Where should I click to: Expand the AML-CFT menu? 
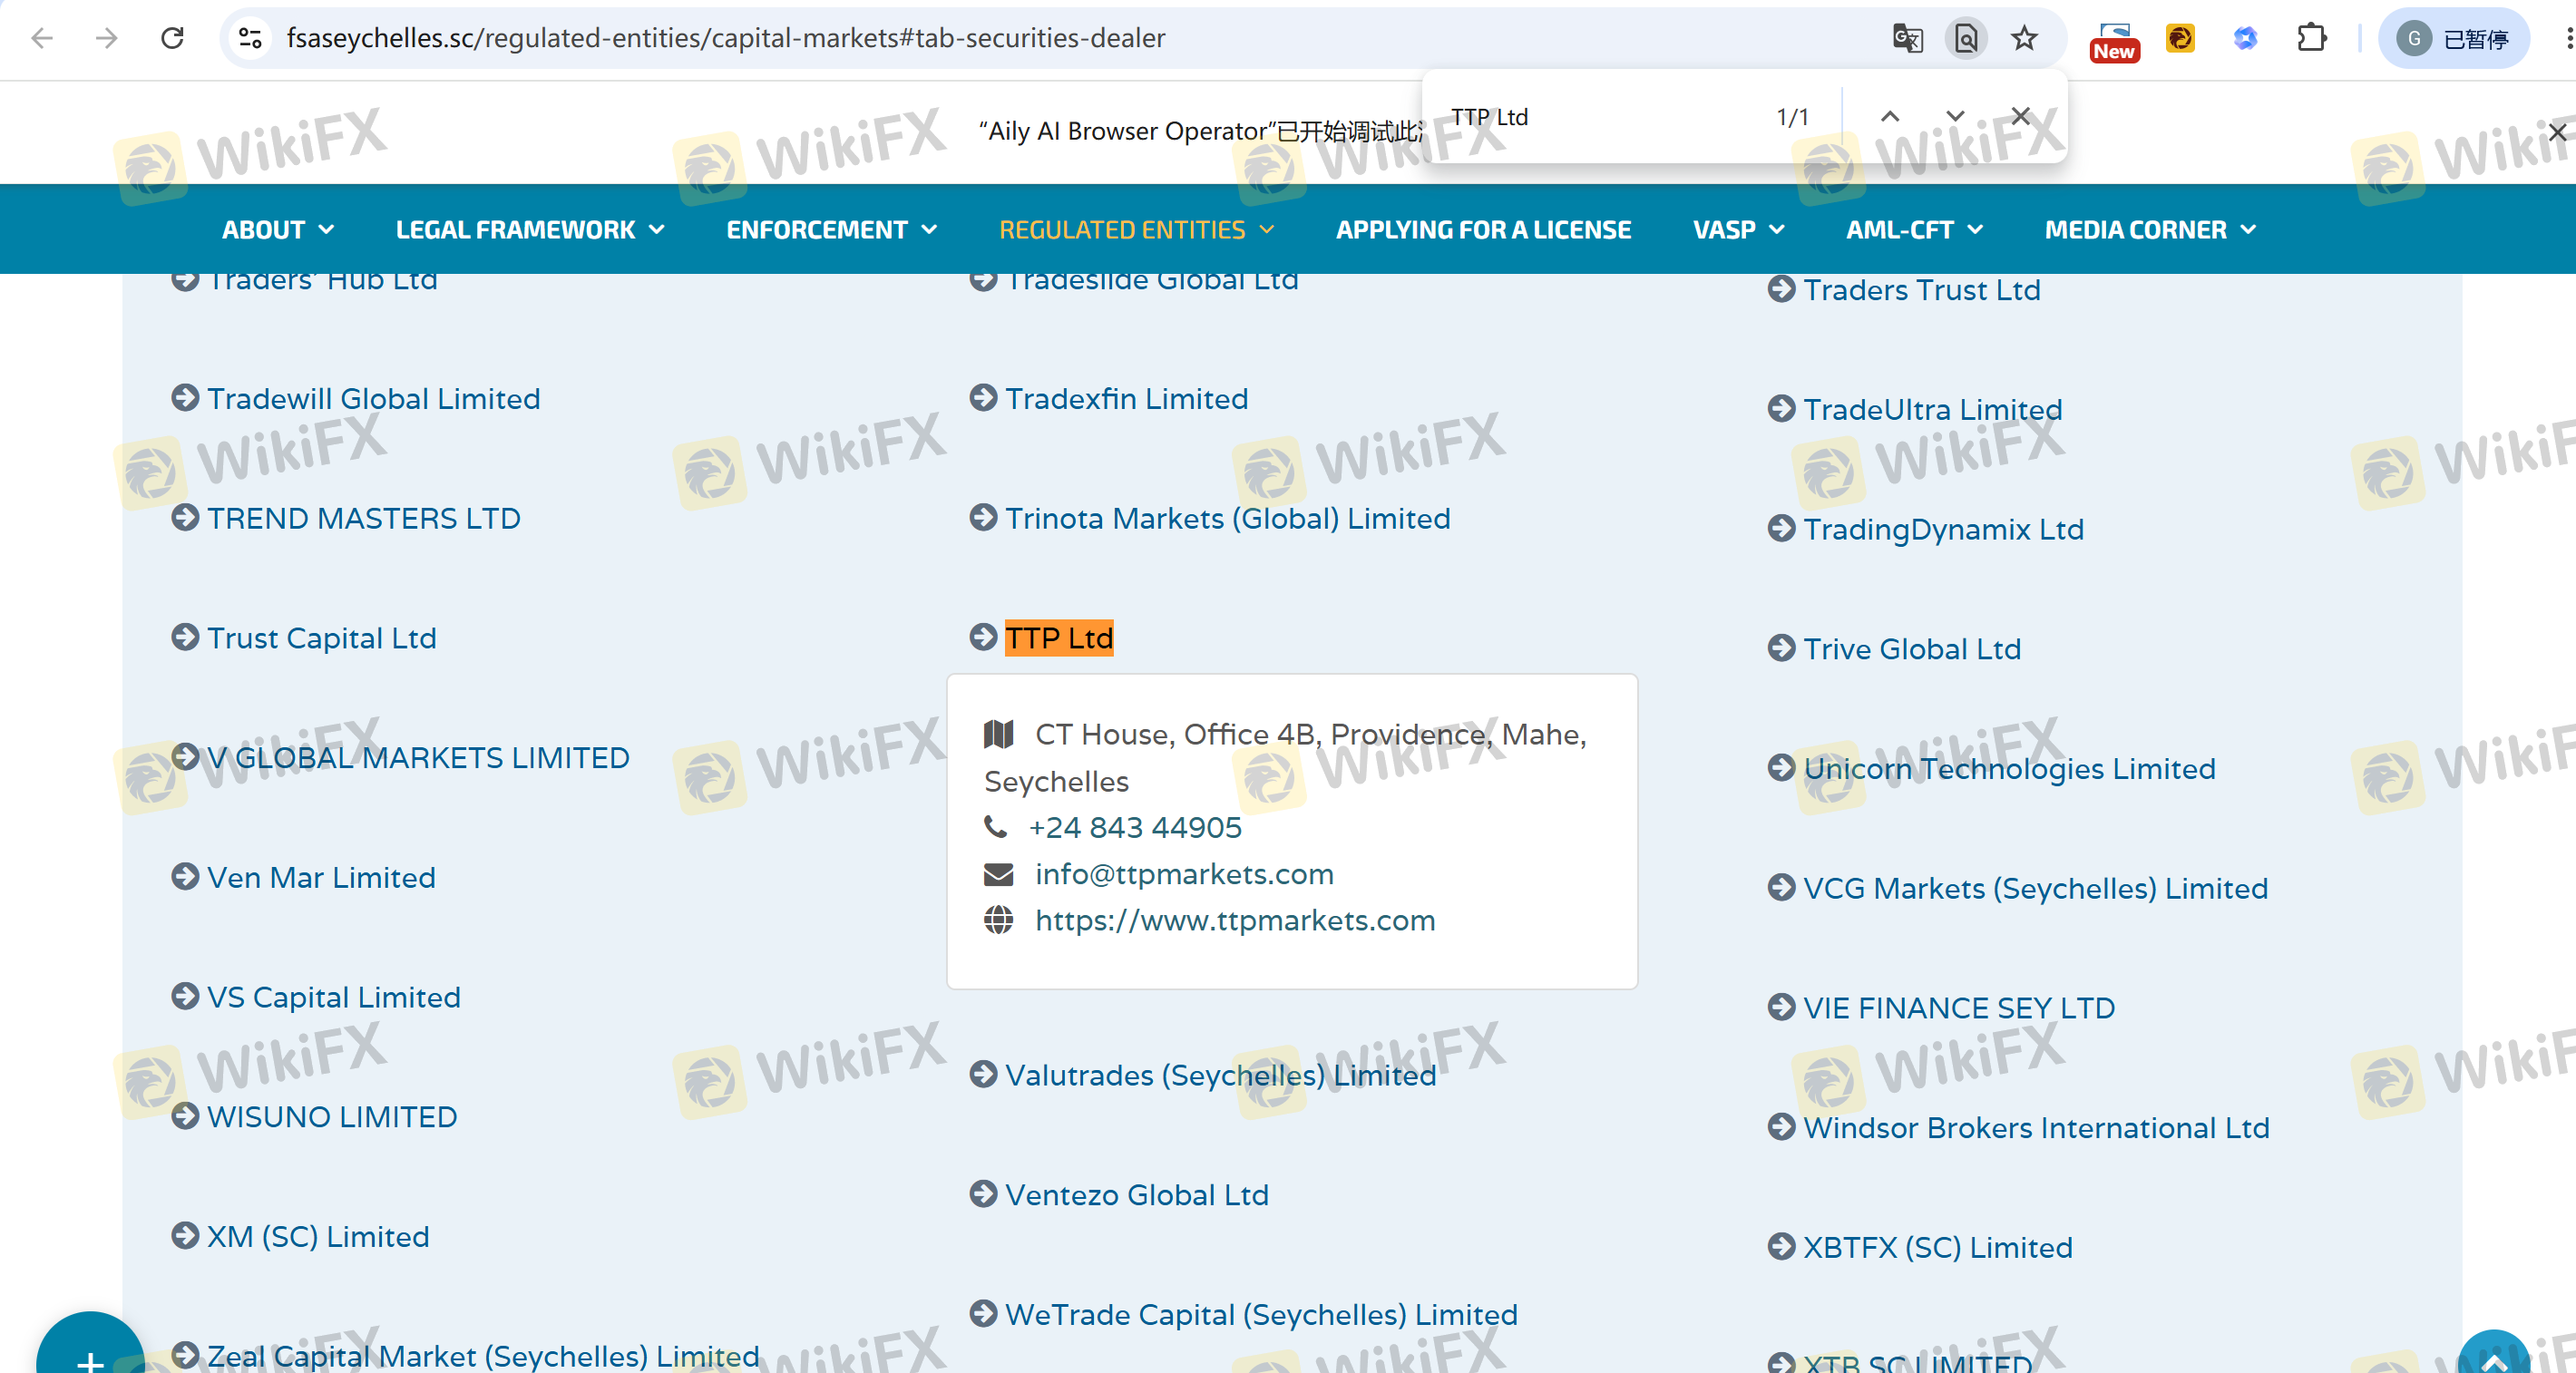[x=1914, y=229]
